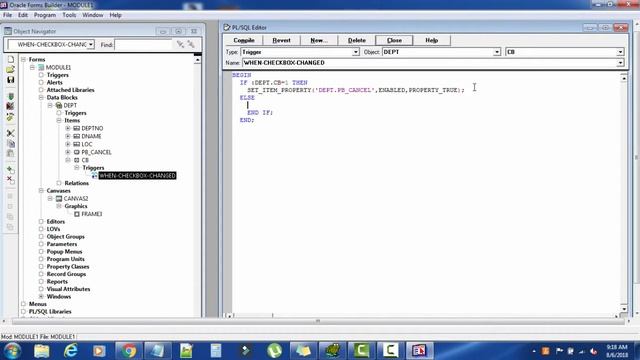The height and width of the screenshot is (360, 640).
Task: Click the Cut scissors icon in side toolbar
Action: (x=11, y=133)
